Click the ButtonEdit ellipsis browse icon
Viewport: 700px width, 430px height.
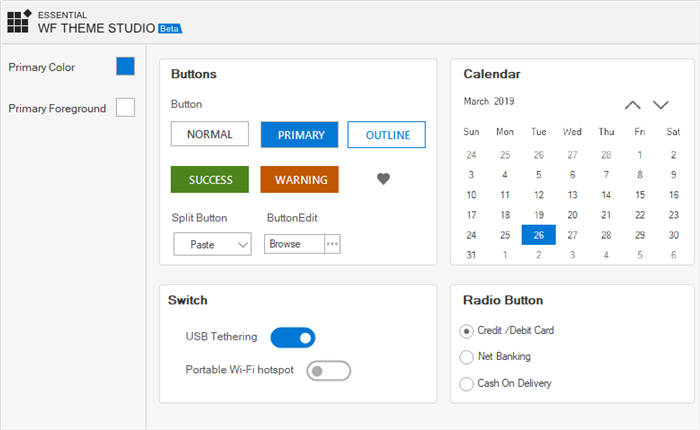click(332, 244)
